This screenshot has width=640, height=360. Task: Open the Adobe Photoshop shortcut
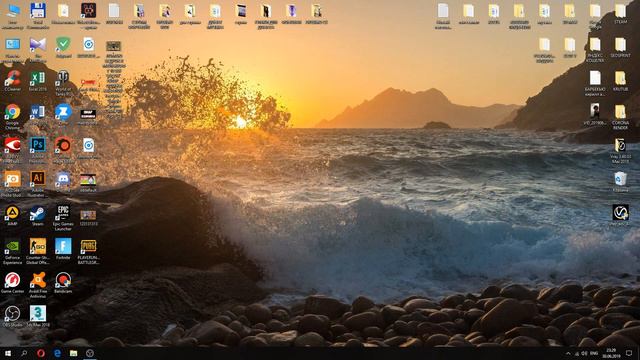click(38, 145)
